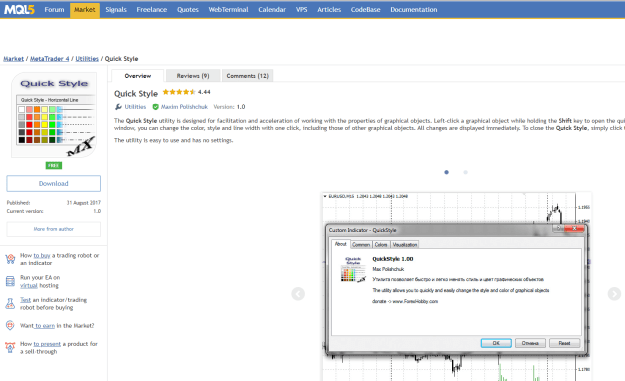This screenshot has width=625, height=381.
Task: Go to next screenshot arrow
Action: point(614,294)
